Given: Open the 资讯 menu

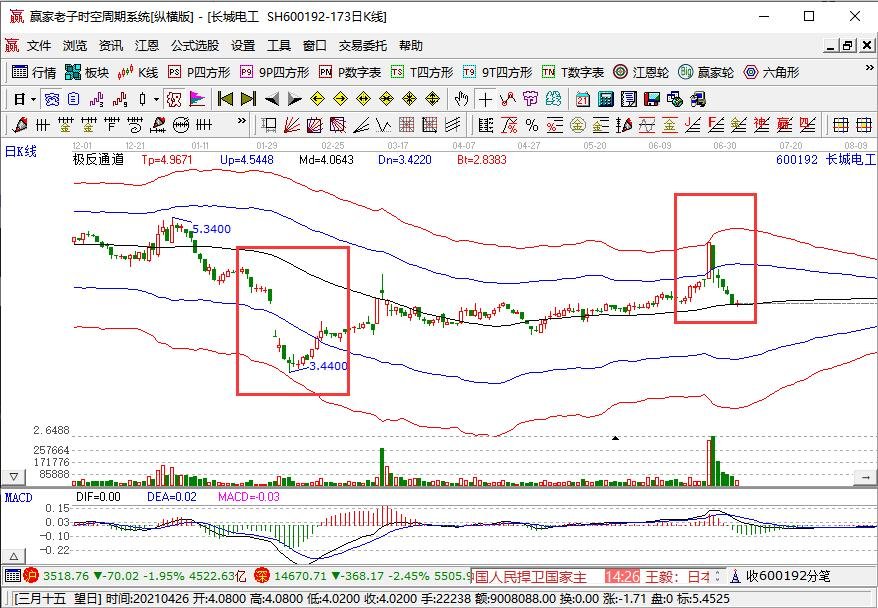Looking at the screenshot, I should (110, 45).
